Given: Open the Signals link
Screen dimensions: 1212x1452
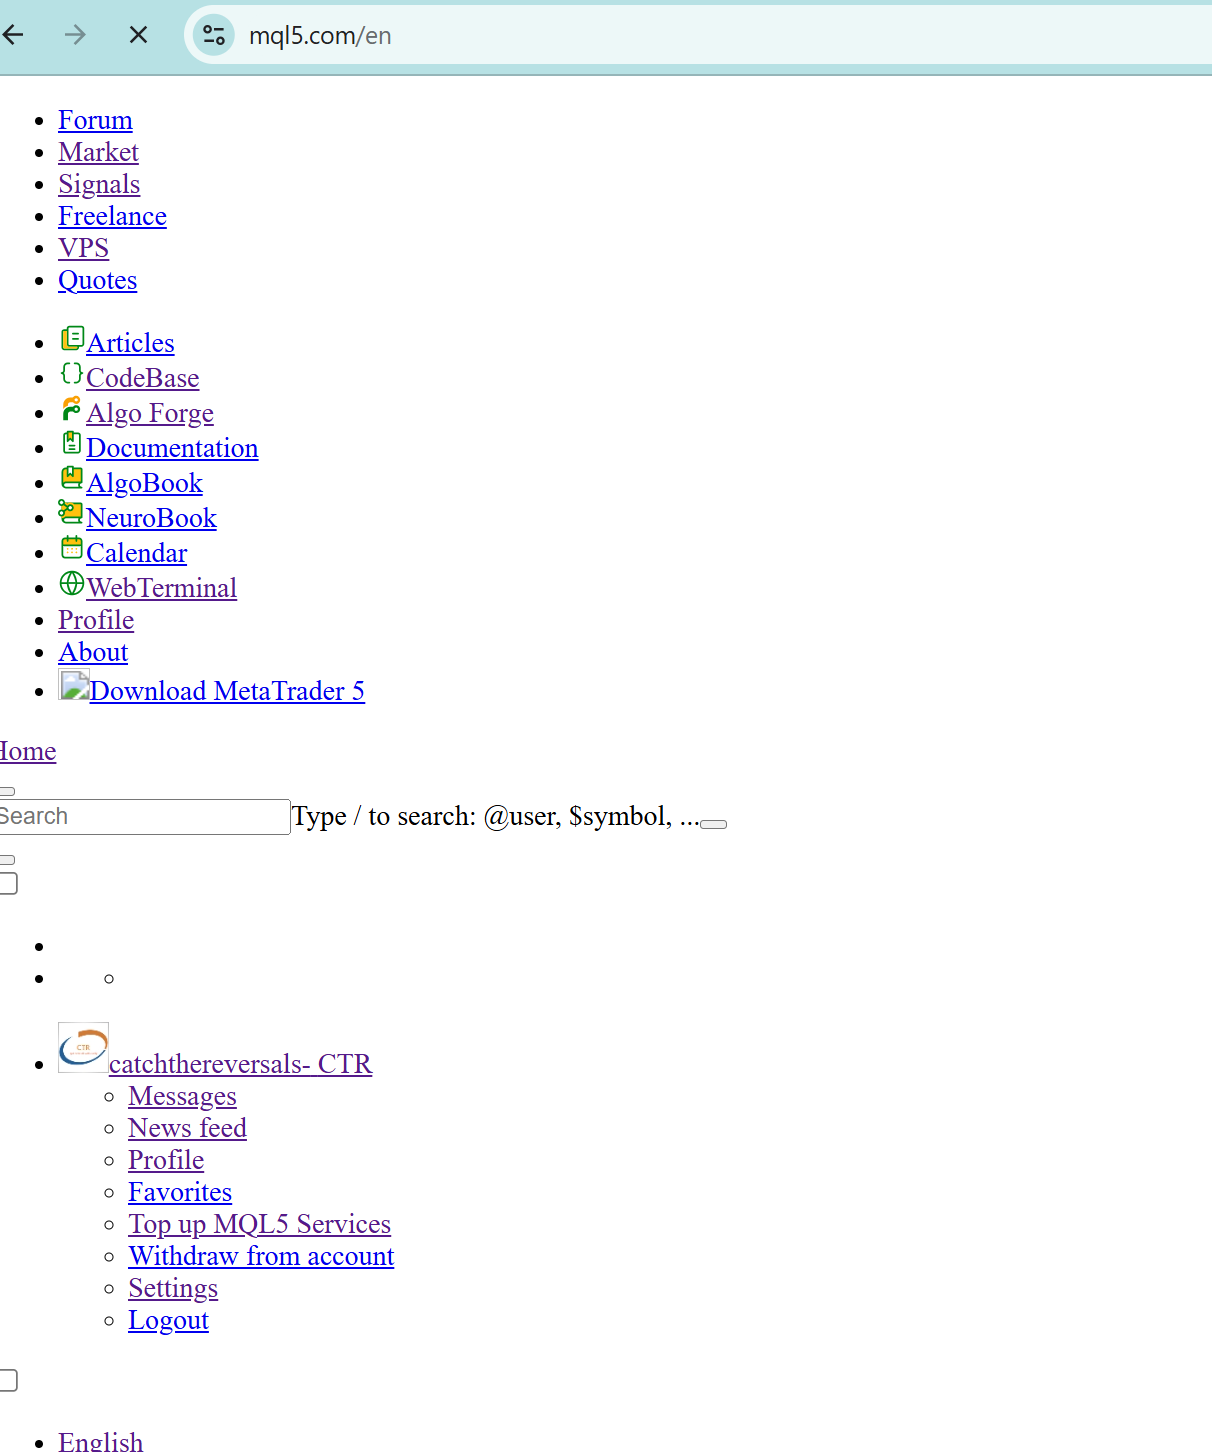Looking at the screenshot, I should [99, 184].
